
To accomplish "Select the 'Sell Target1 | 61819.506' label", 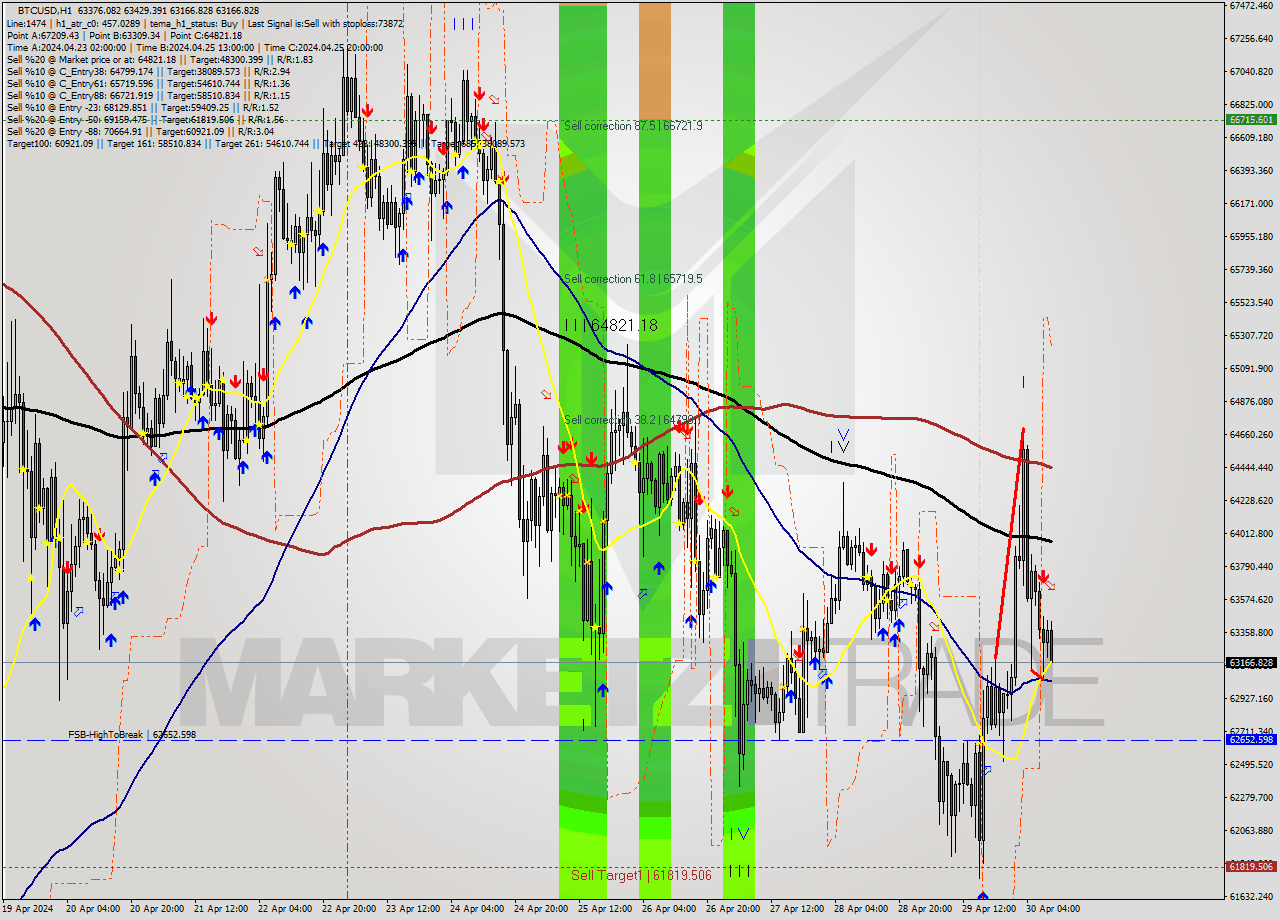I will tap(641, 875).
